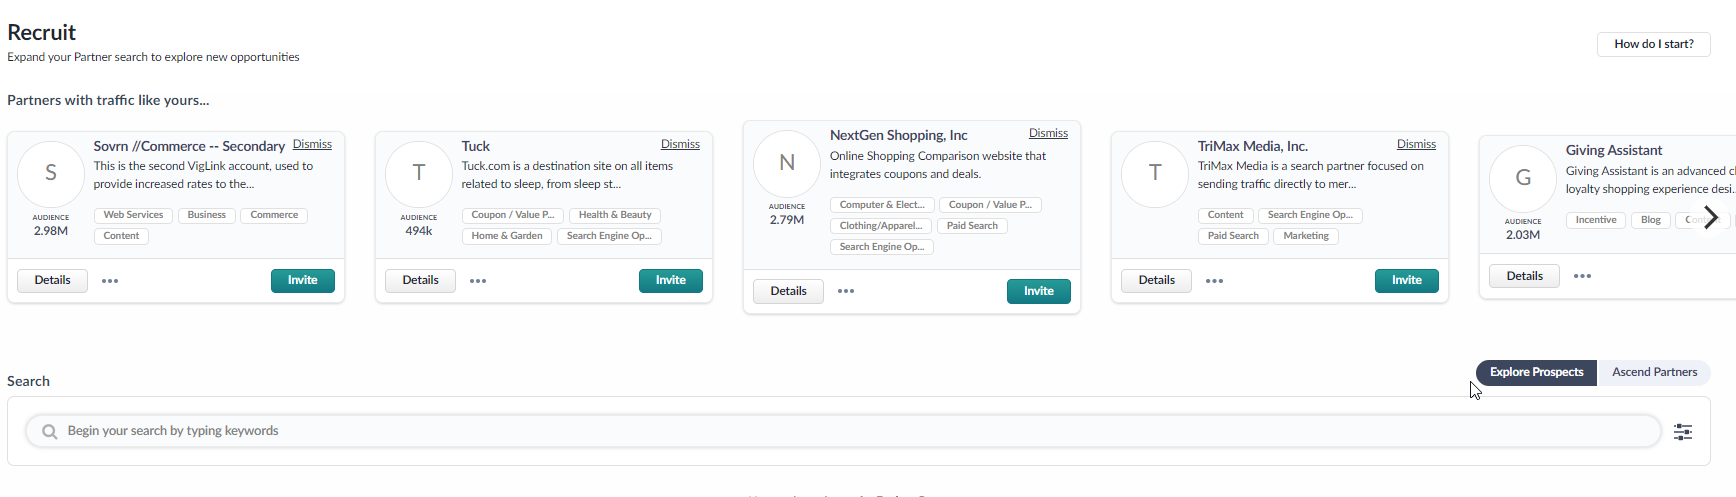1736x497 pixels.
Task: Click audience value 2.98M
Action: click(51, 231)
